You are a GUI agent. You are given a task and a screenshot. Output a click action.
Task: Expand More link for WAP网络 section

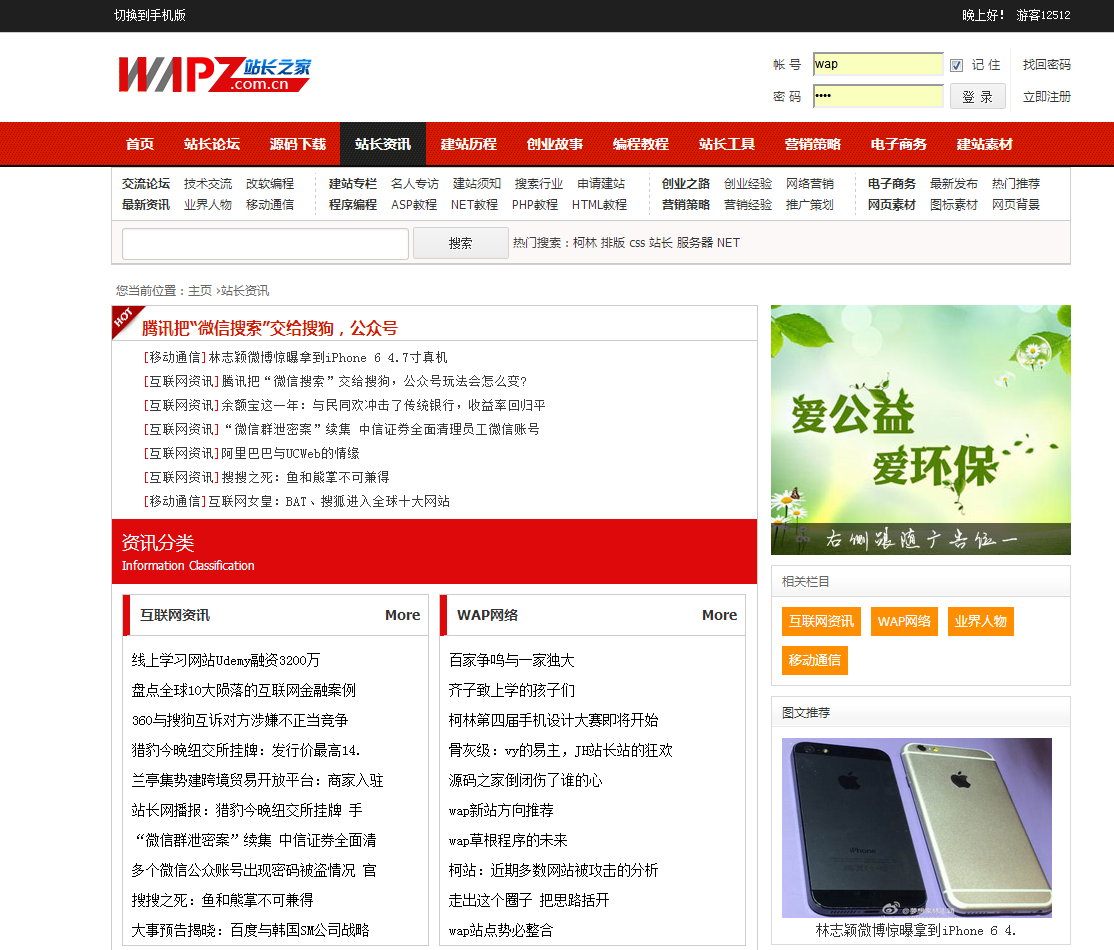click(719, 615)
